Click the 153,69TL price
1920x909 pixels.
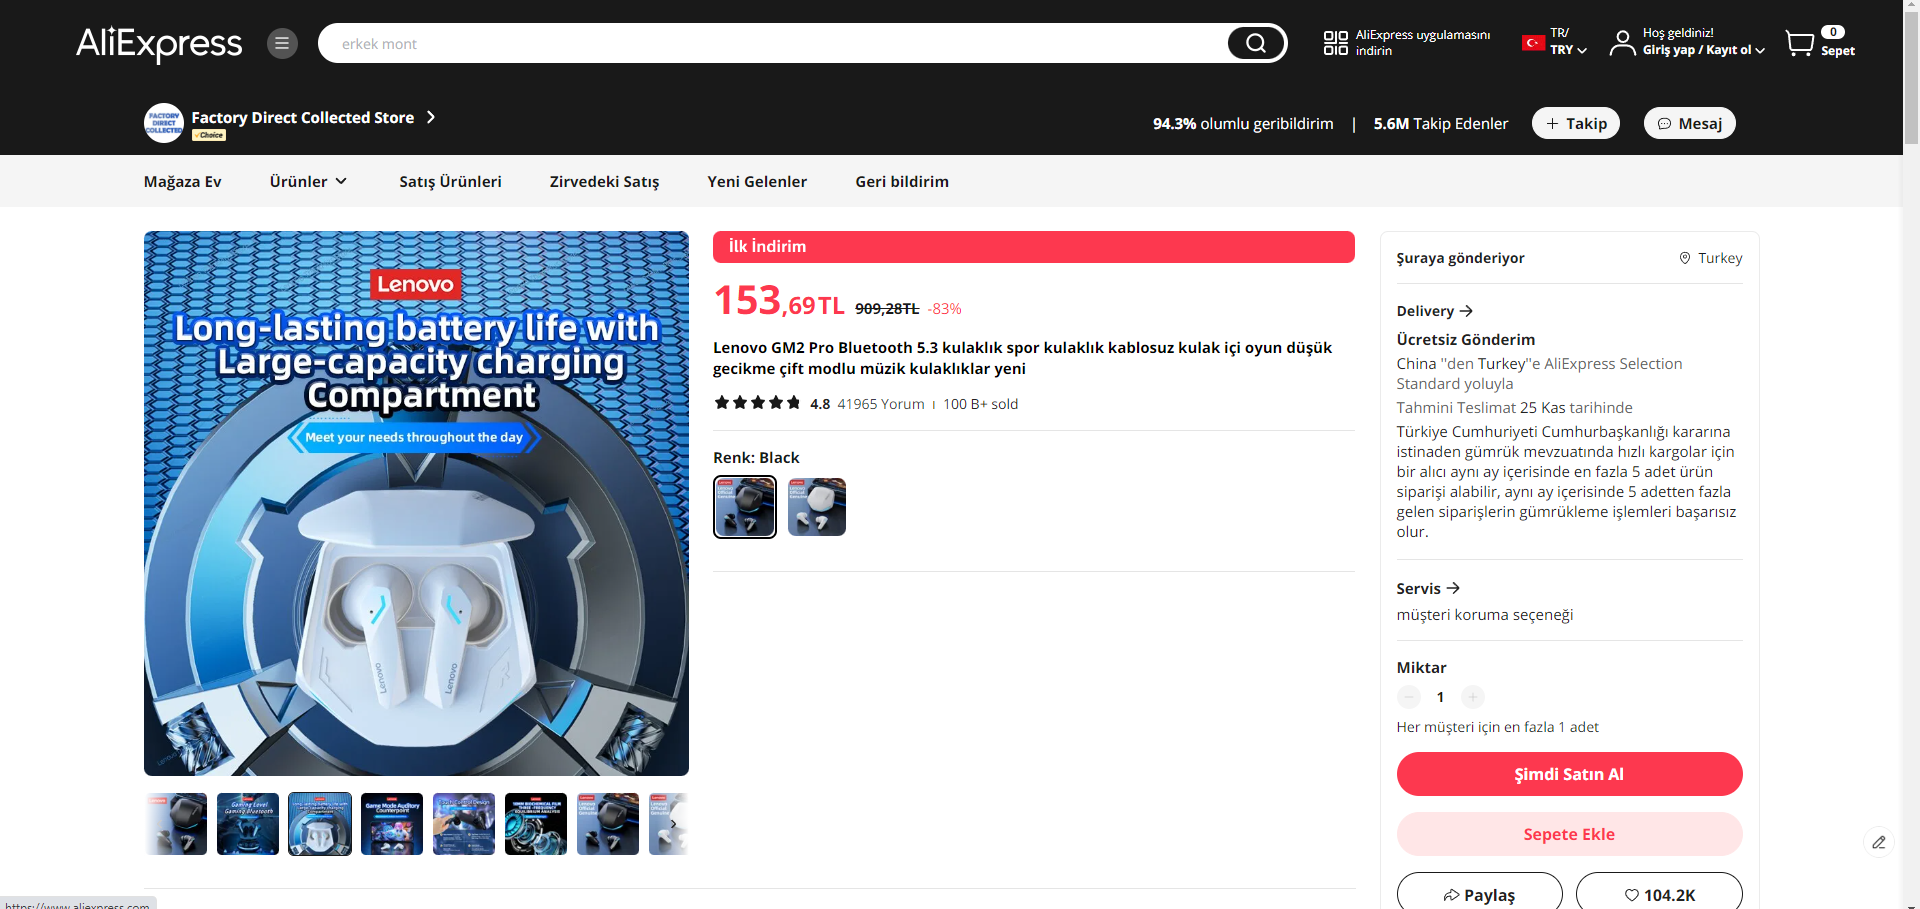[779, 301]
